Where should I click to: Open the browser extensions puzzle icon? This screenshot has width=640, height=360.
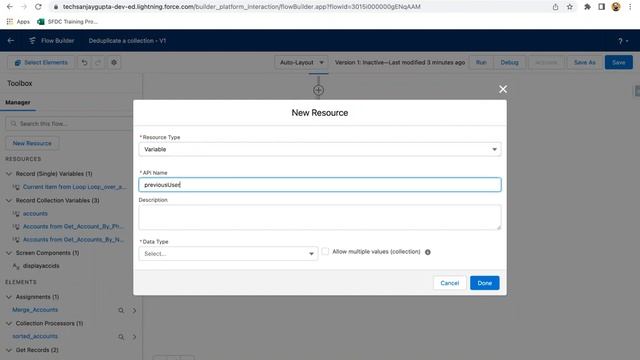click(587, 7)
